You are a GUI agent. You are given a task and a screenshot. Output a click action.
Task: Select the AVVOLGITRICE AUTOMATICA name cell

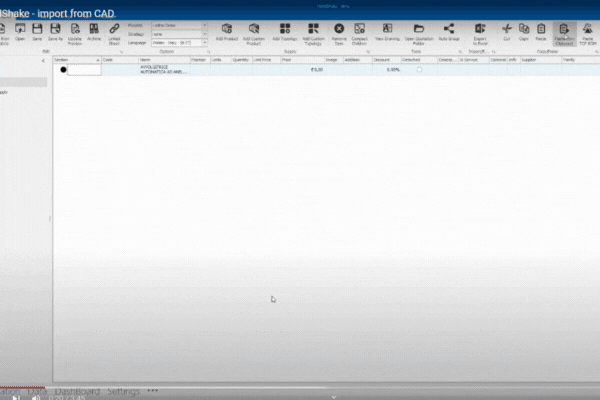164,70
